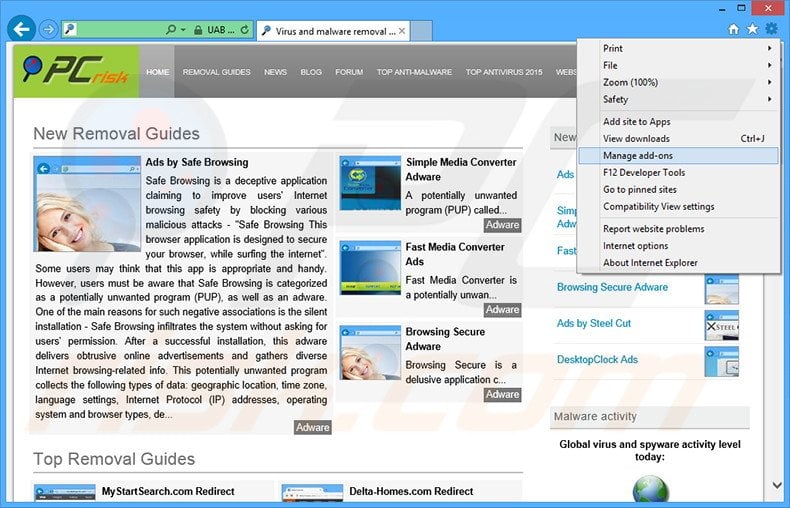790x508 pixels.
Task: Open Favorites star icon
Action: (x=752, y=29)
